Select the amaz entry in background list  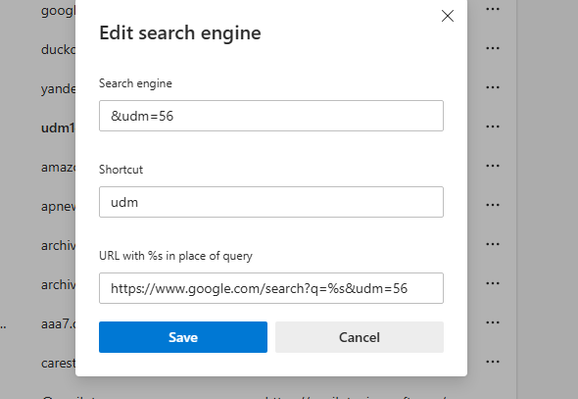pyautogui.click(x=58, y=167)
